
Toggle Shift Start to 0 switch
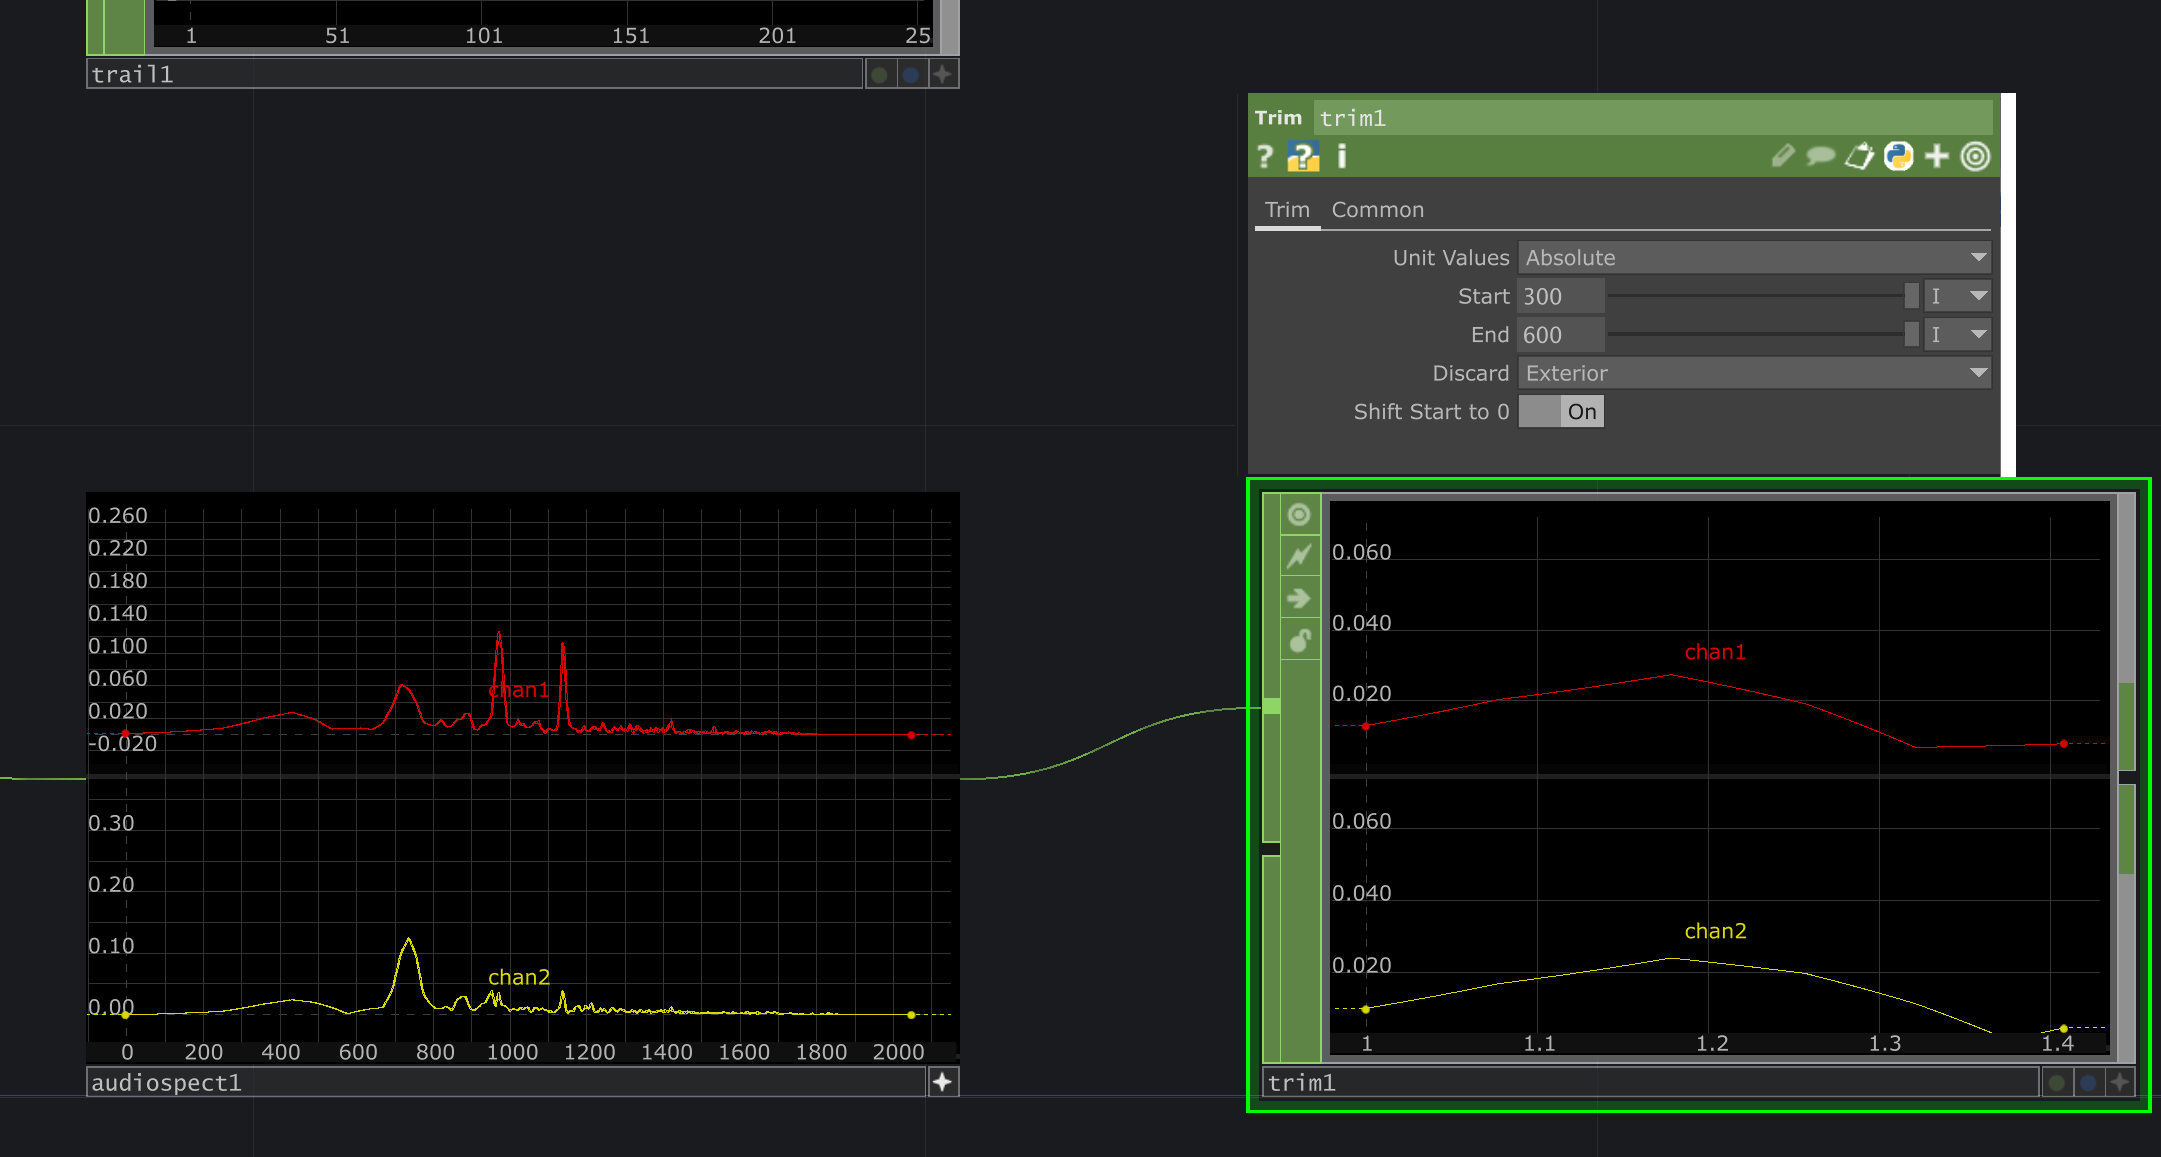[x=1561, y=412]
